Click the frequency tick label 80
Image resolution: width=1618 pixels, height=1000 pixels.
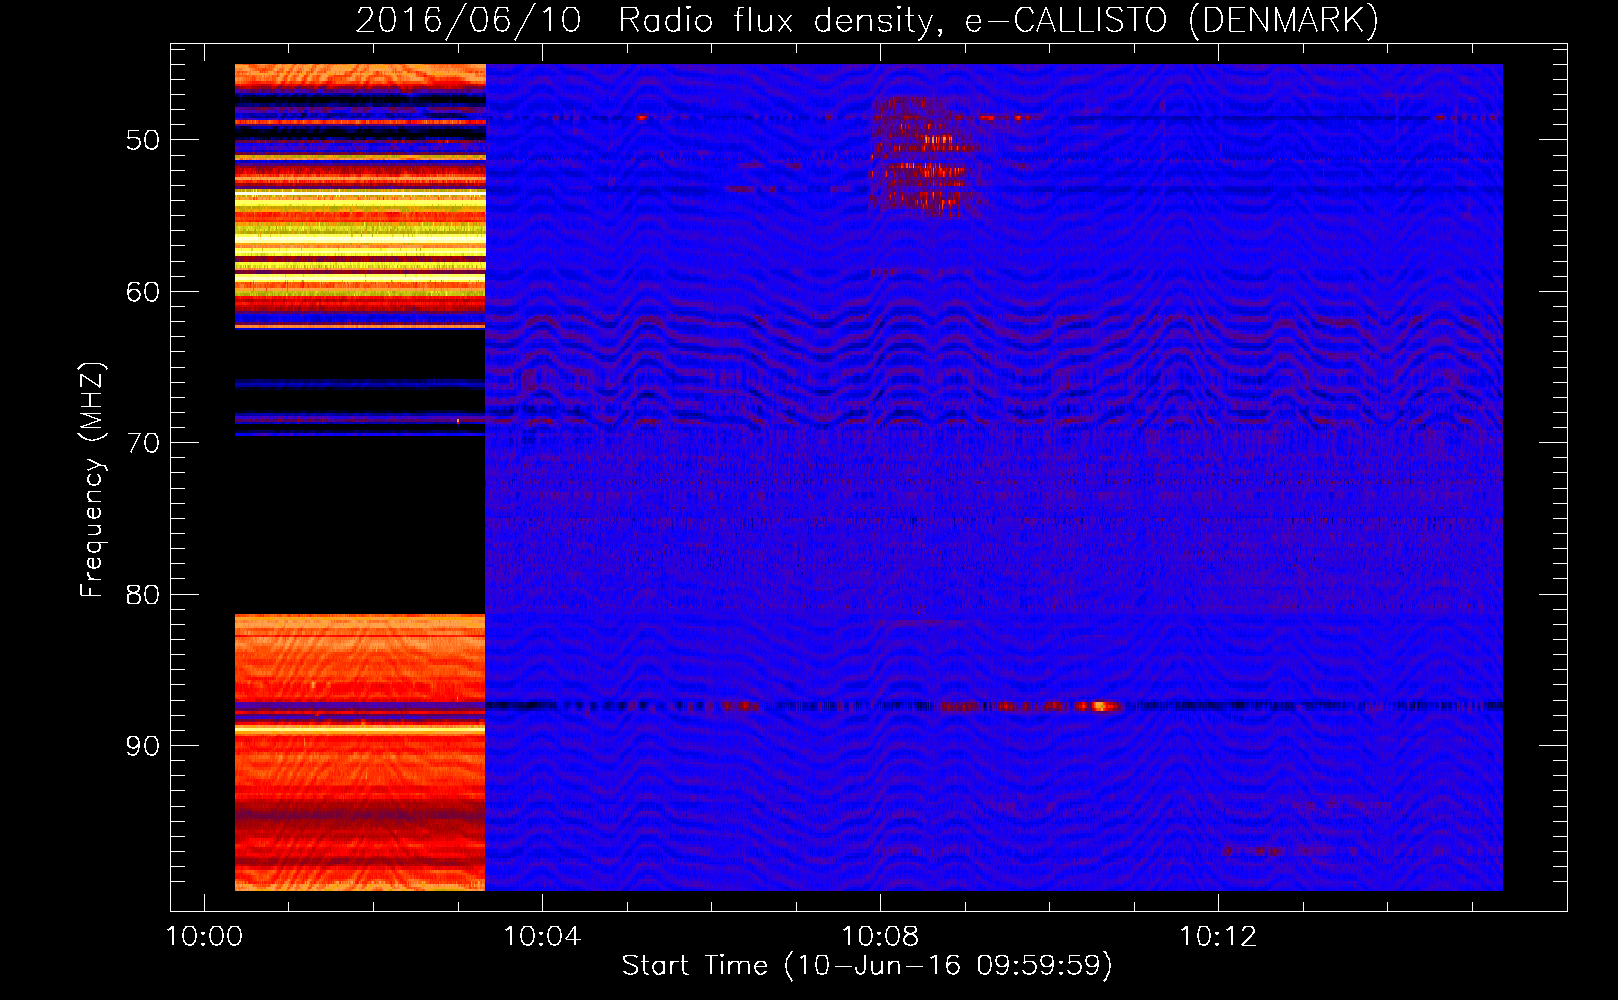(x=143, y=595)
